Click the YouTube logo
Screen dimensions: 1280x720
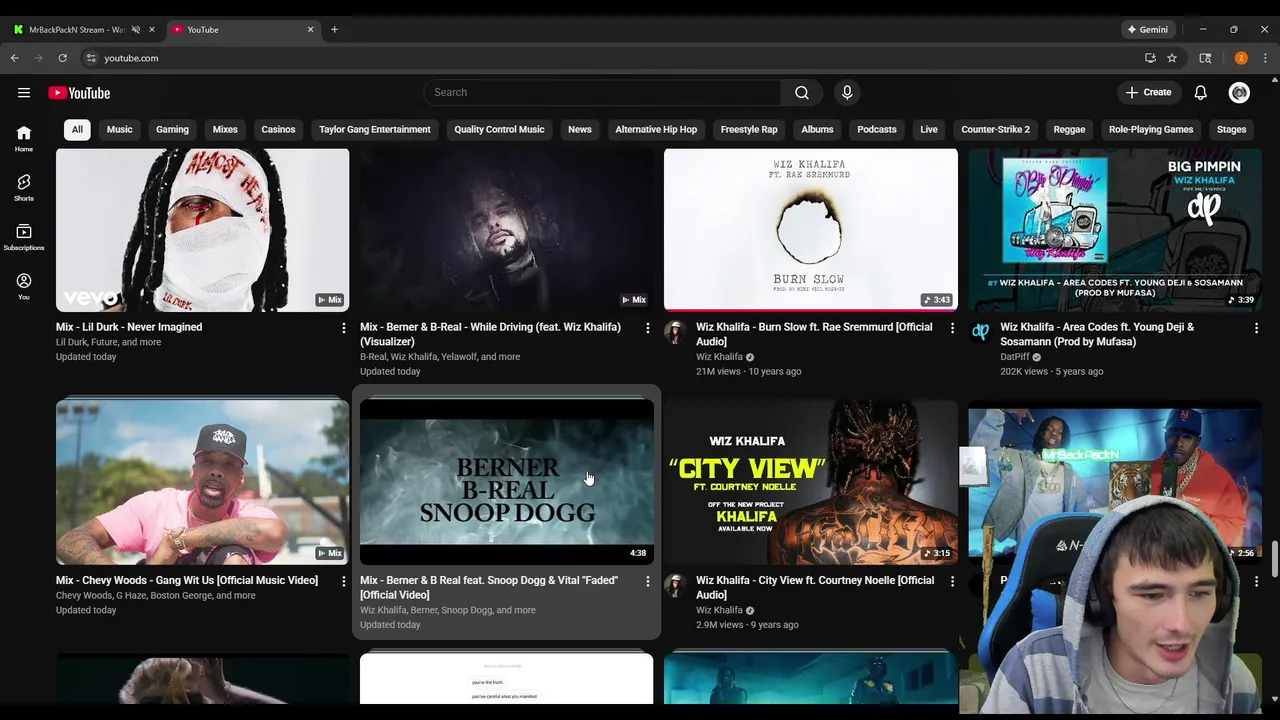[79, 93]
